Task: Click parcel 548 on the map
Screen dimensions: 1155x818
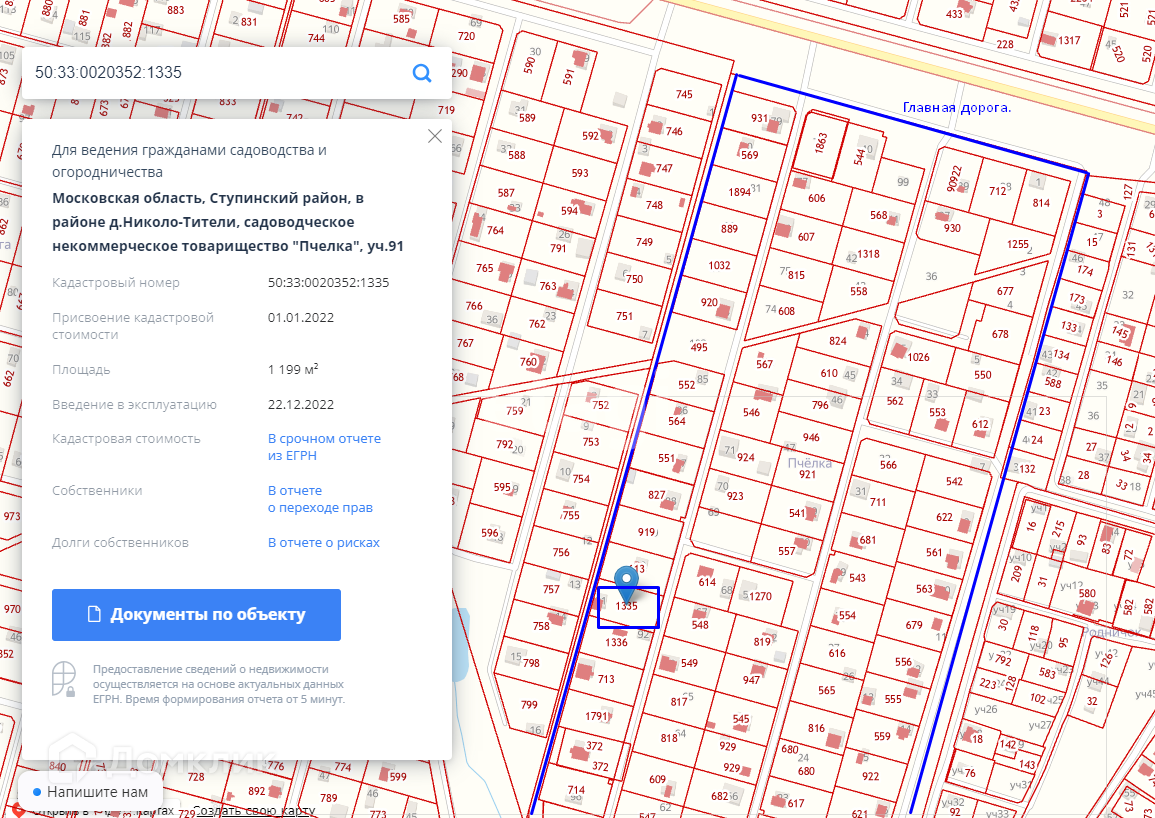Action: point(700,625)
